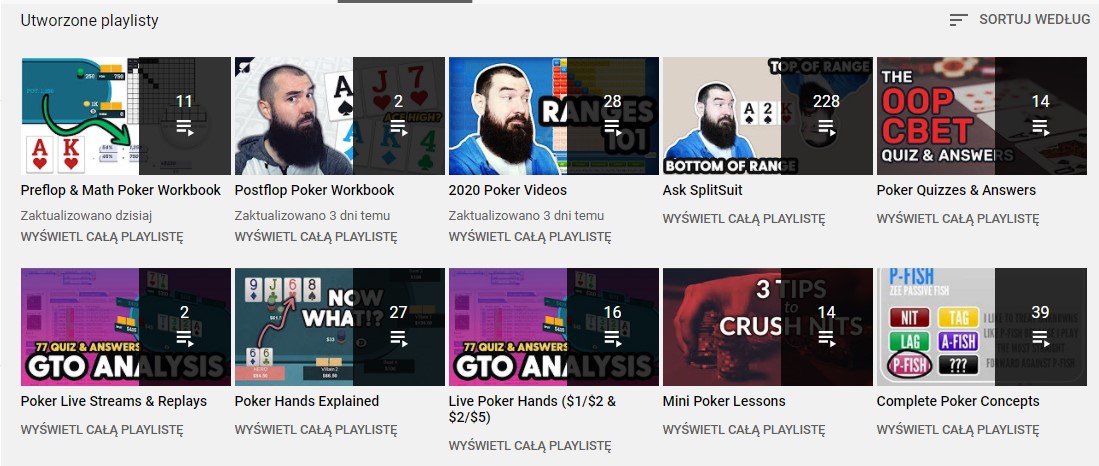
Task: Open the Preflop & Math Poker Workbook title
Action: pyautogui.click(x=121, y=190)
